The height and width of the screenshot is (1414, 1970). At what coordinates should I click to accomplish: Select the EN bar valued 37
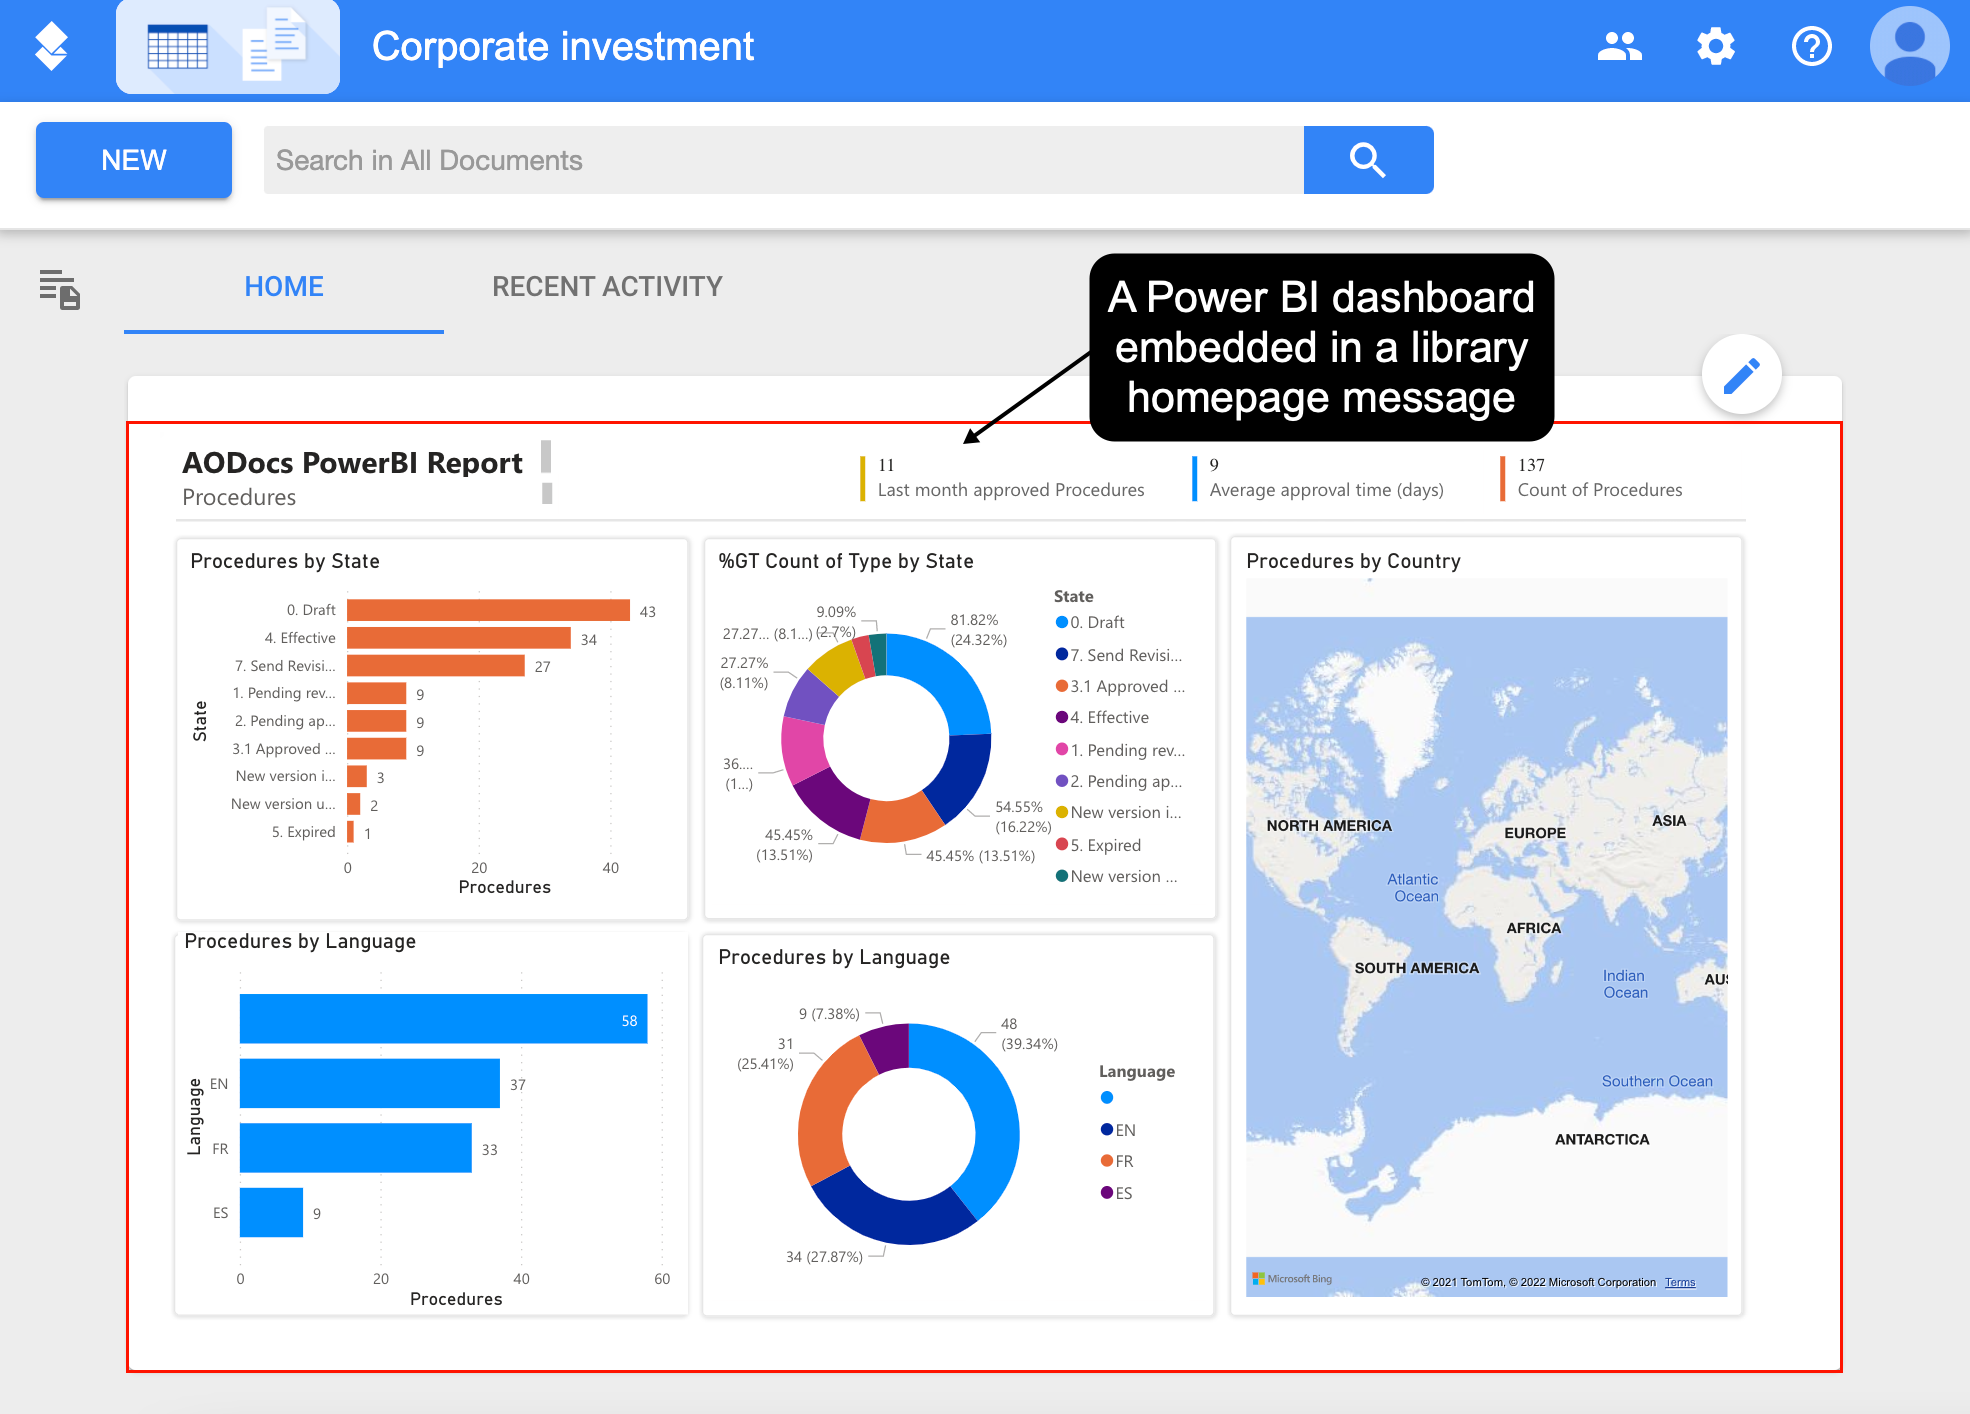[369, 1084]
